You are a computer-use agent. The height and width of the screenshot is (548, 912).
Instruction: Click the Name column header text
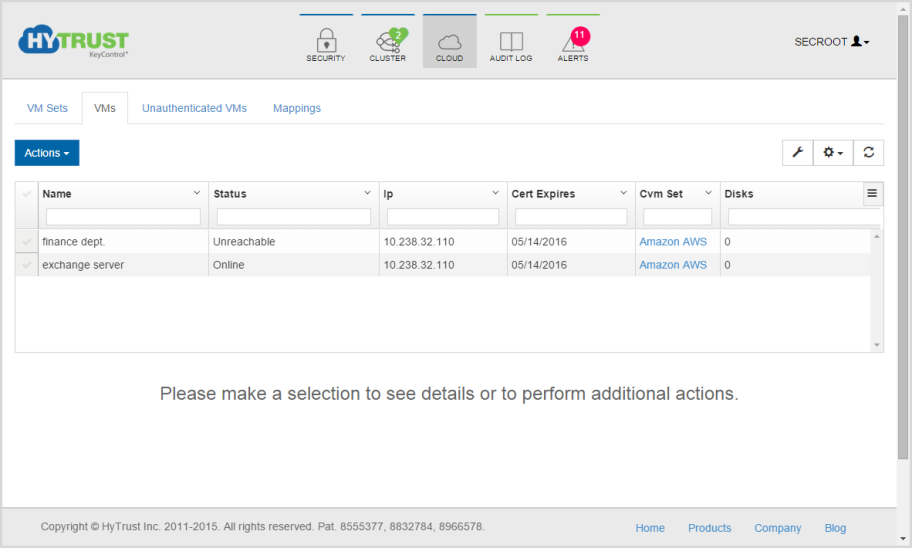pyautogui.click(x=57, y=194)
